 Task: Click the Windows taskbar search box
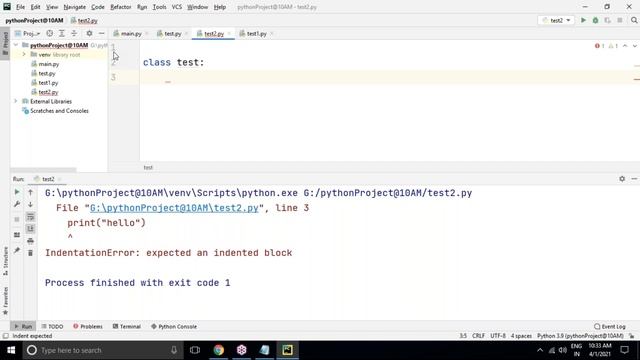pyautogui.click(x=102, y=350)
